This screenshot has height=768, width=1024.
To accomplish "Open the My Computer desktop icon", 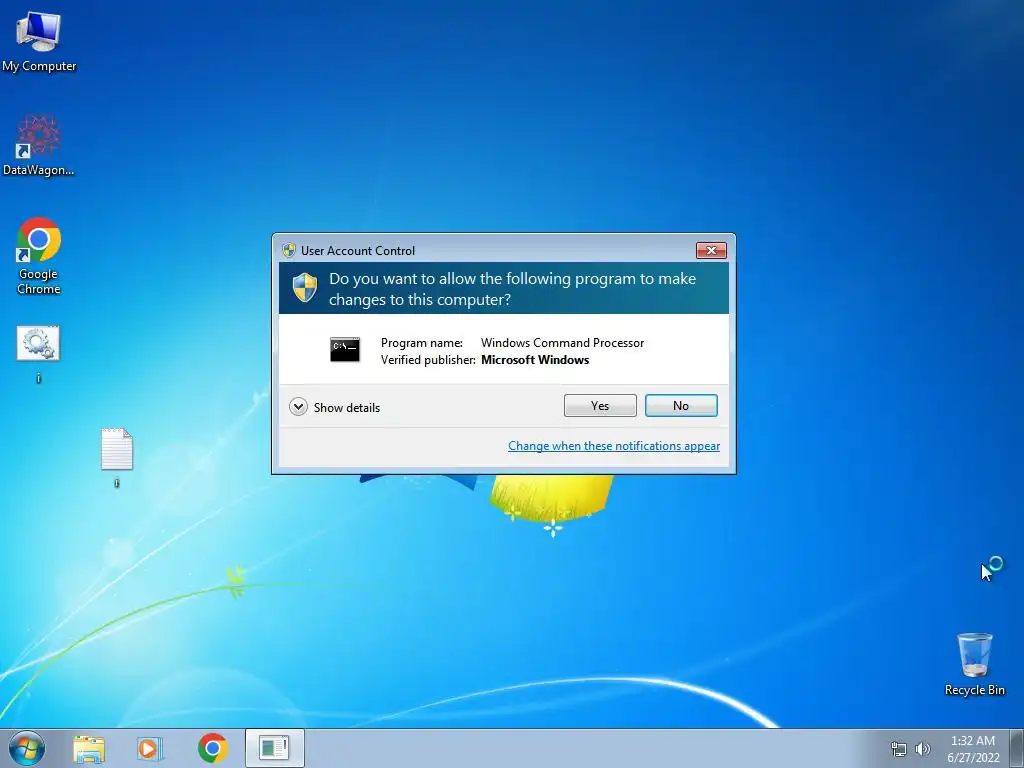I will click(x=39, y=42).
